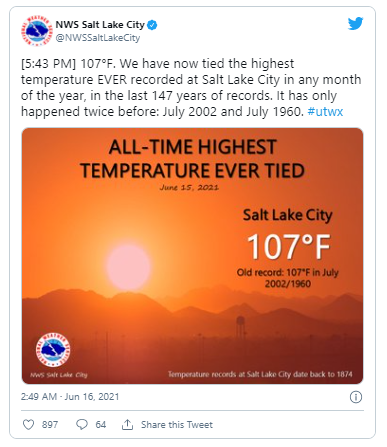
Task: Click the NWS Salt Lake City profile avatar
Action: pyautogui.click(x=36, y=31)
